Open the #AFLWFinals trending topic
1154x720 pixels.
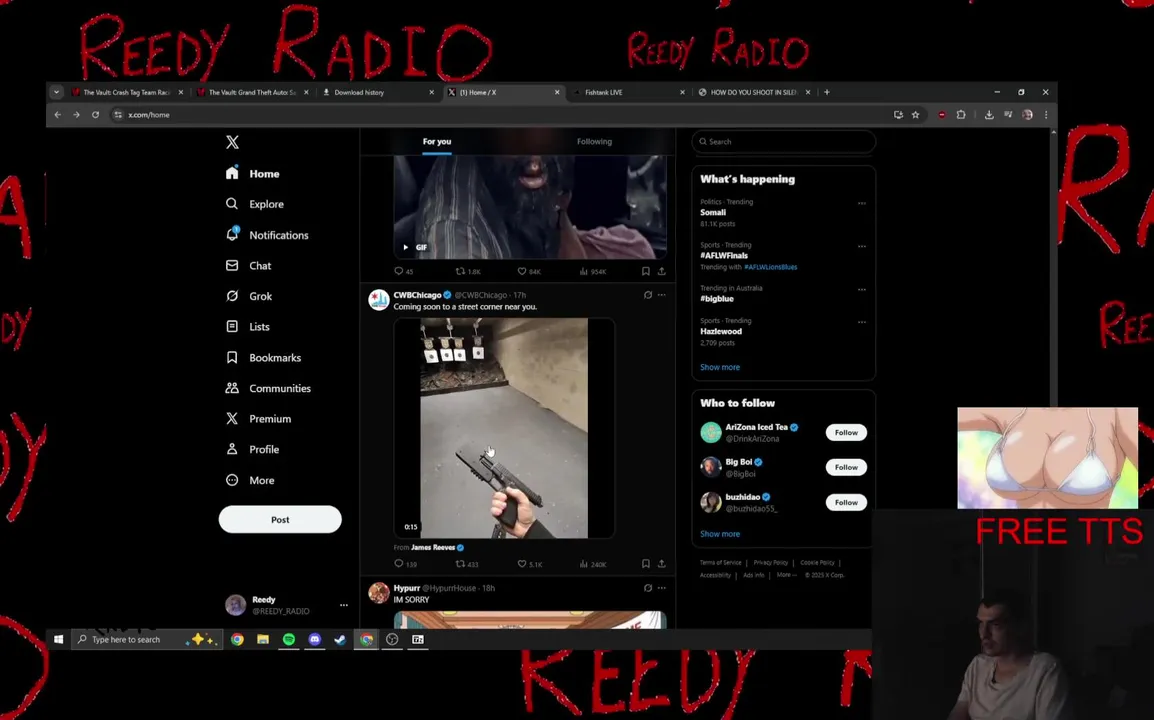click(x=724, y=255)
